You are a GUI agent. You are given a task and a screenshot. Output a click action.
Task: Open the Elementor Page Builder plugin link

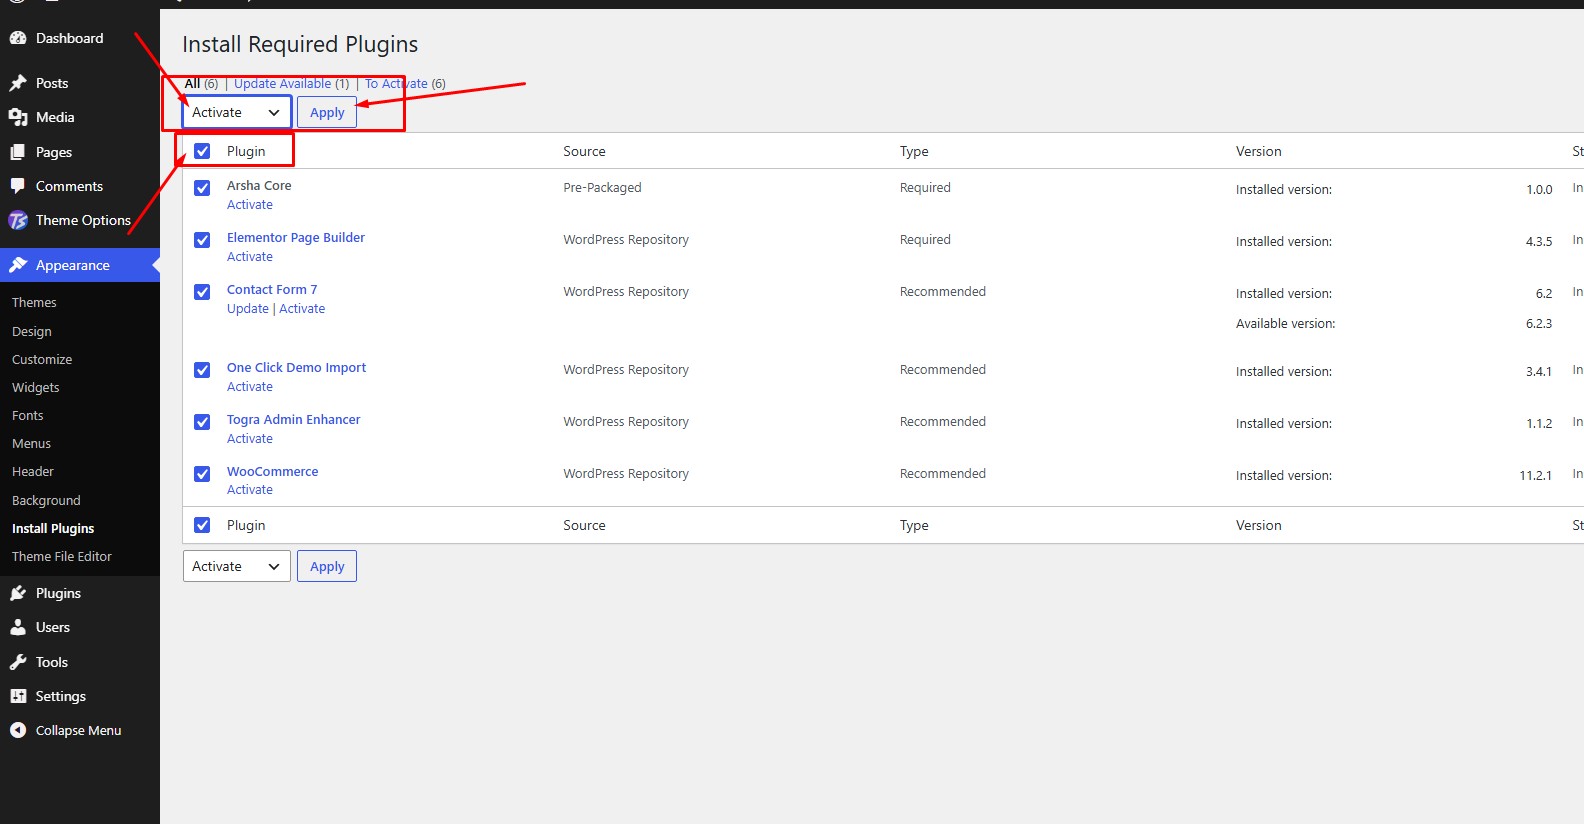tap(296, 237)
